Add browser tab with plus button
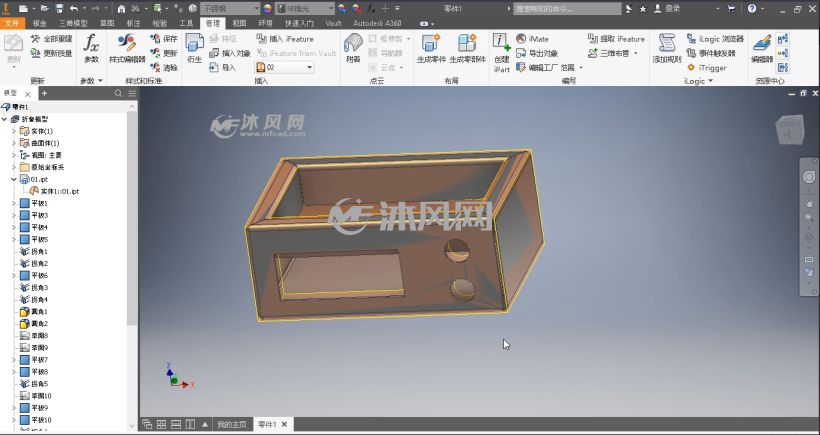This screenshot has width=820, height=435. [x=44, y=93]
